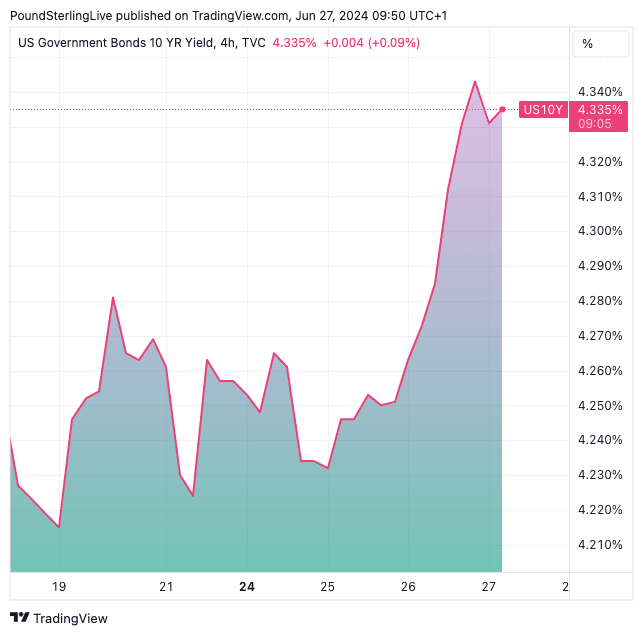Click the 4.210% level on price axis
Screen dimensions: 643x635
[x=601, y=545]
